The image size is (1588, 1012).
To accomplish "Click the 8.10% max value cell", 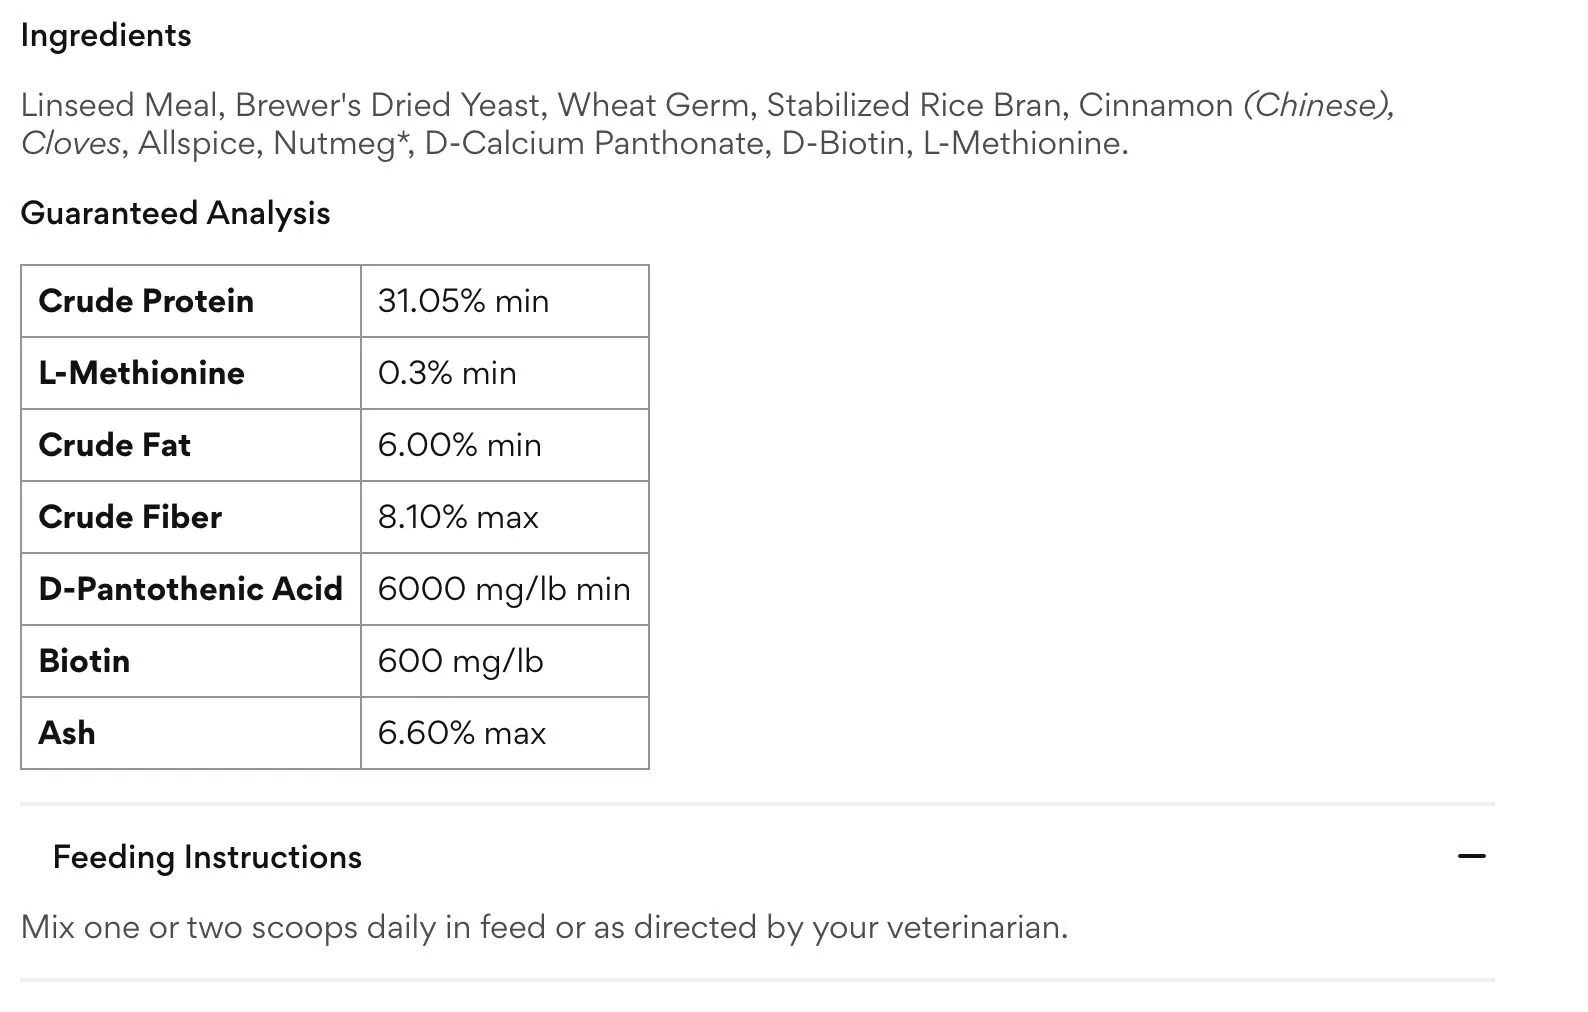I will 505,517.
